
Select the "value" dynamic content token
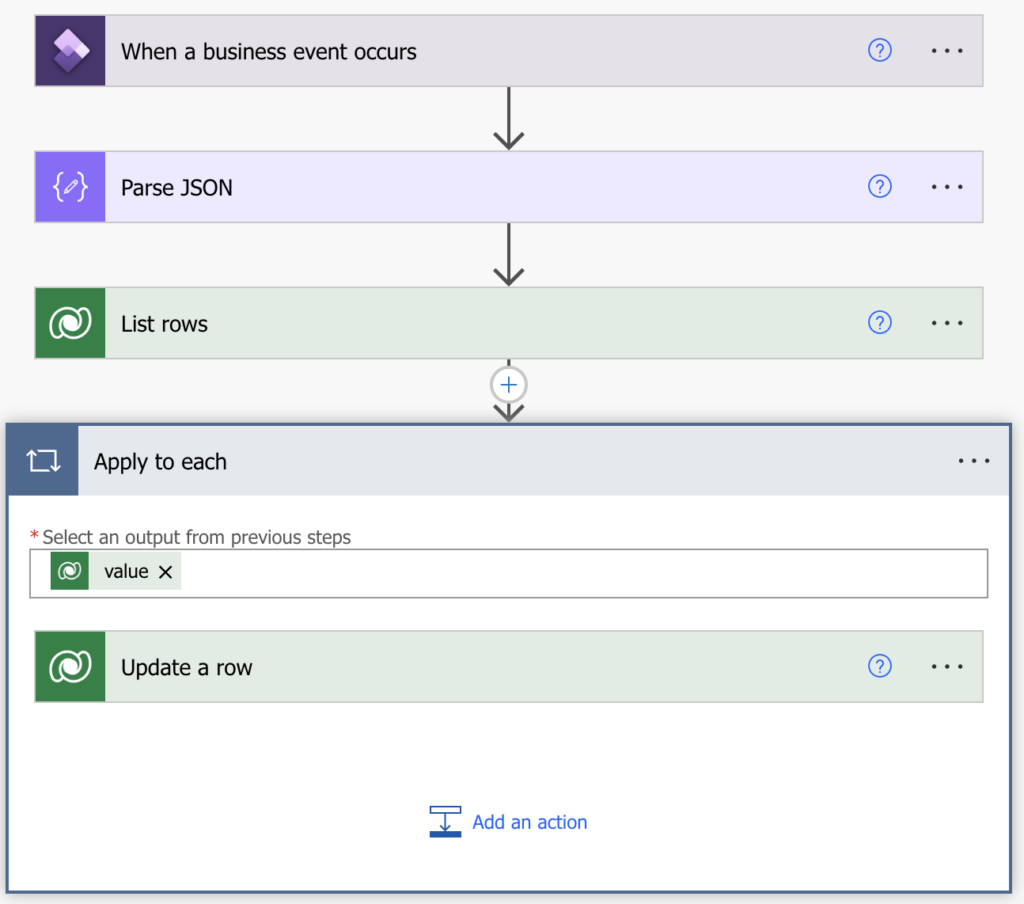pyautogui.click(x=116, y=571)
